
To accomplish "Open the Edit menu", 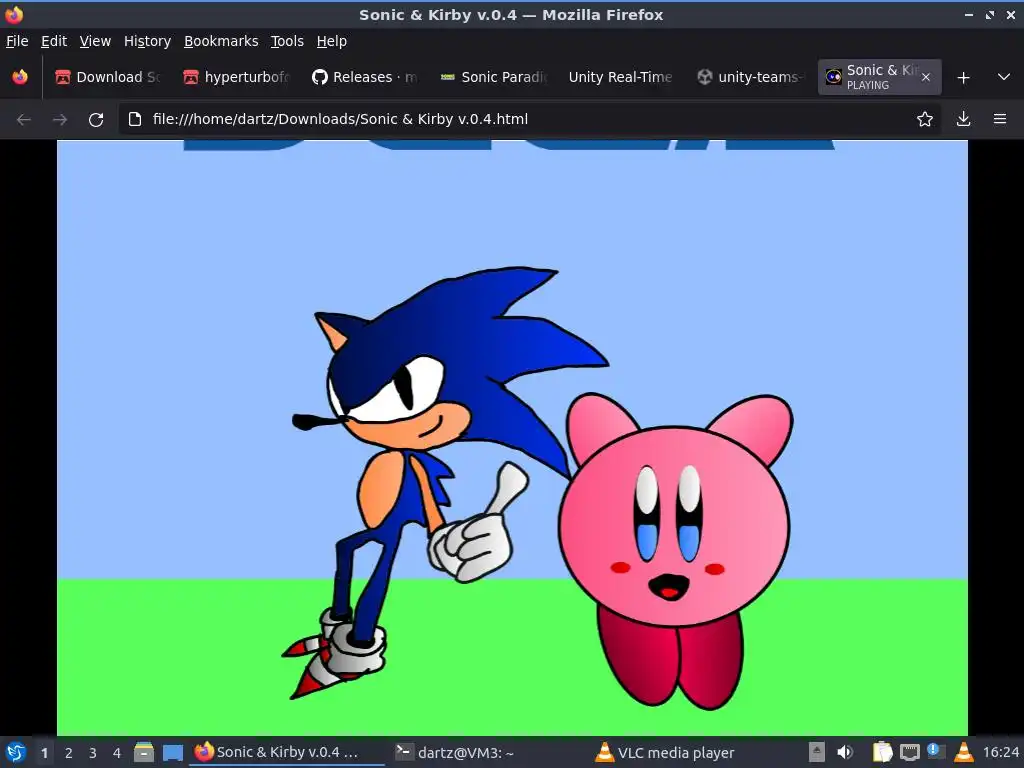I will tap(54, 41).
